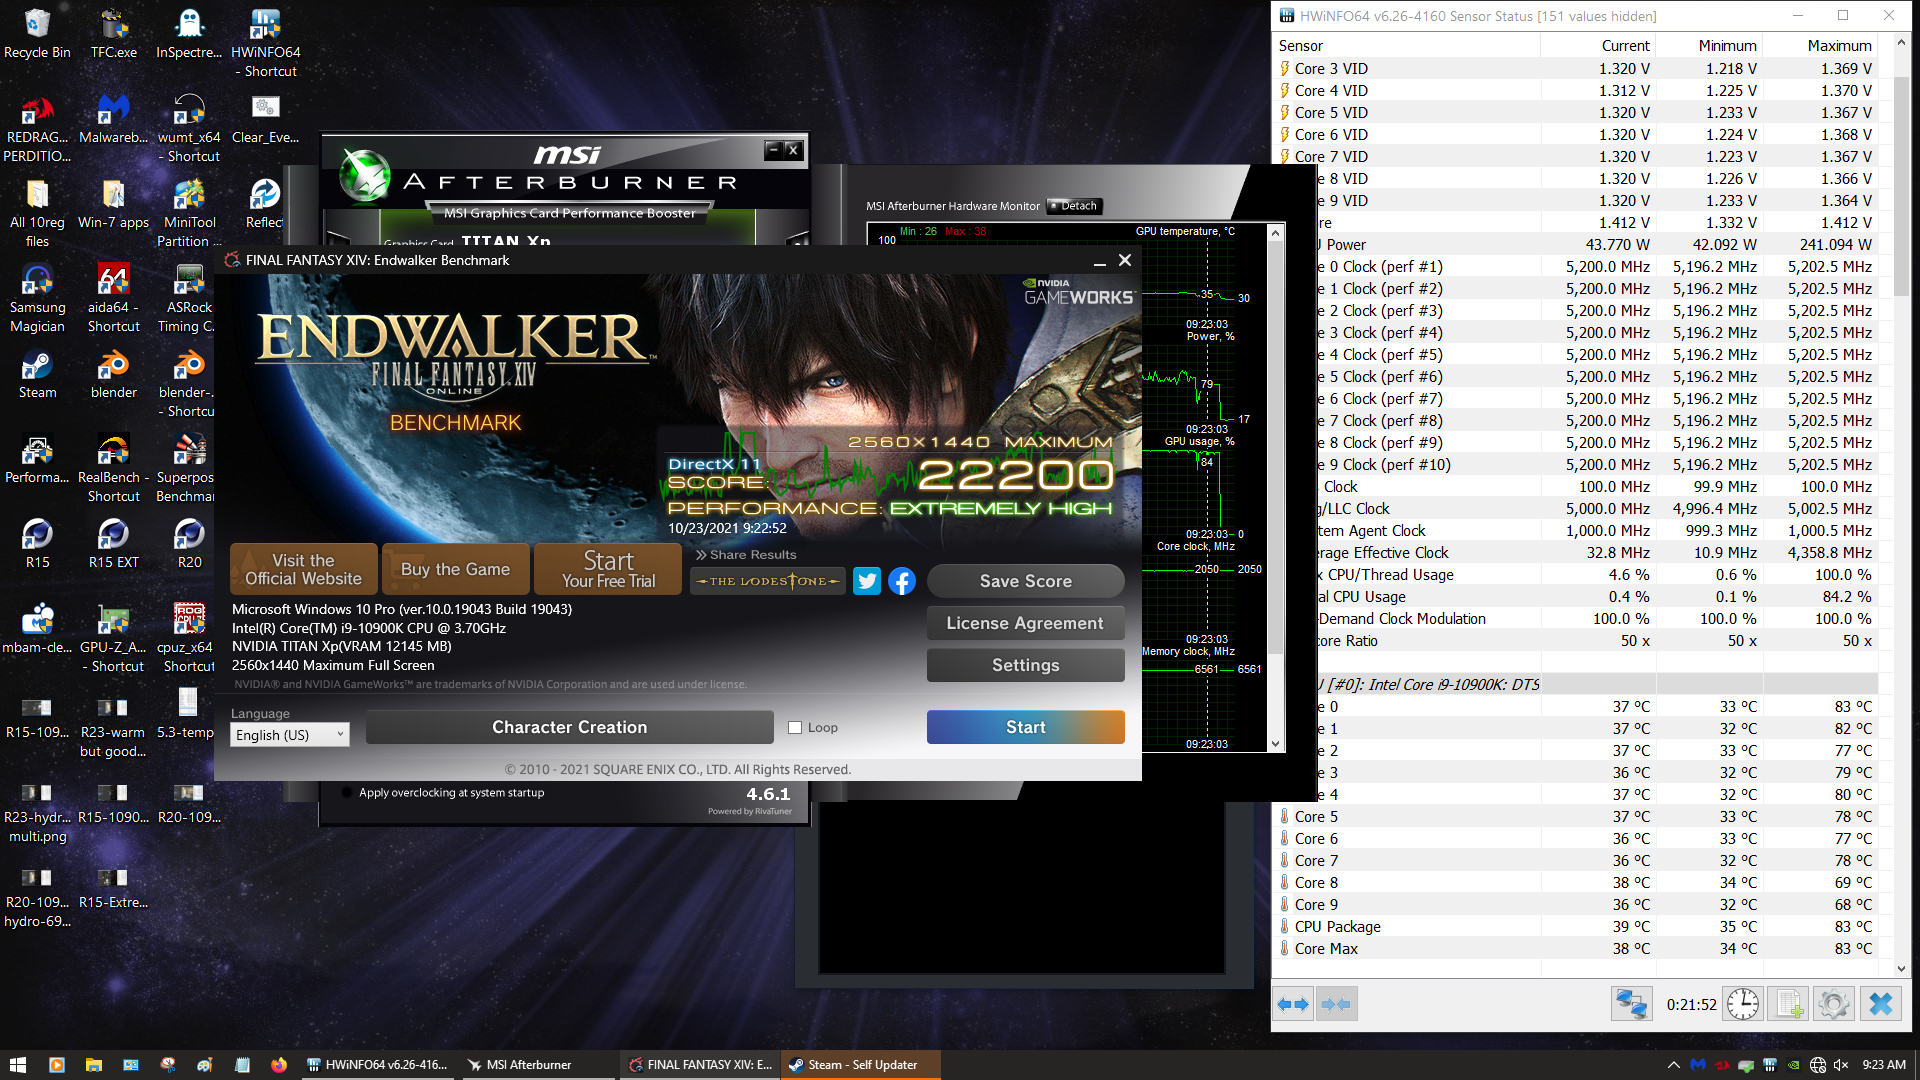Open benchmark Settings

click(x=1025, y=665)
